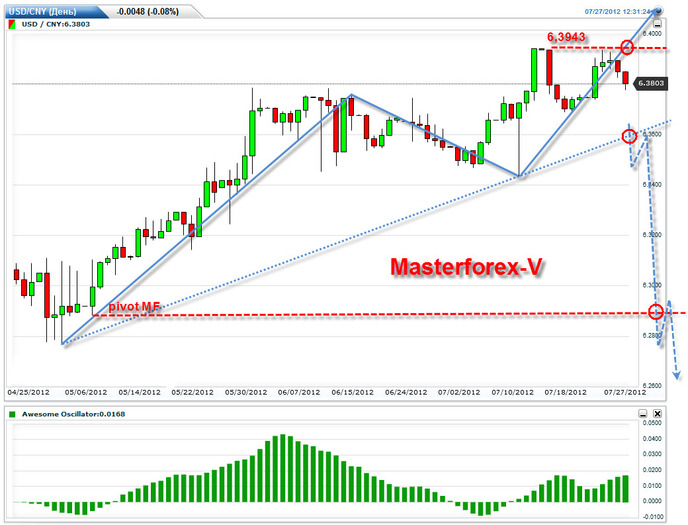
Task: Minimize the Awesome Oscillator panel
Action: [642, 414]
